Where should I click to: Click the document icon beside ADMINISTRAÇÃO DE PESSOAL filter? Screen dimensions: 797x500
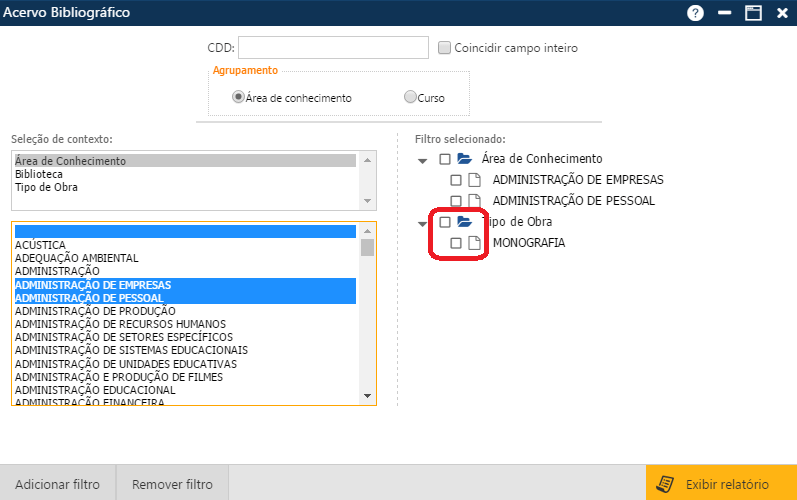[x=475, y=201]
